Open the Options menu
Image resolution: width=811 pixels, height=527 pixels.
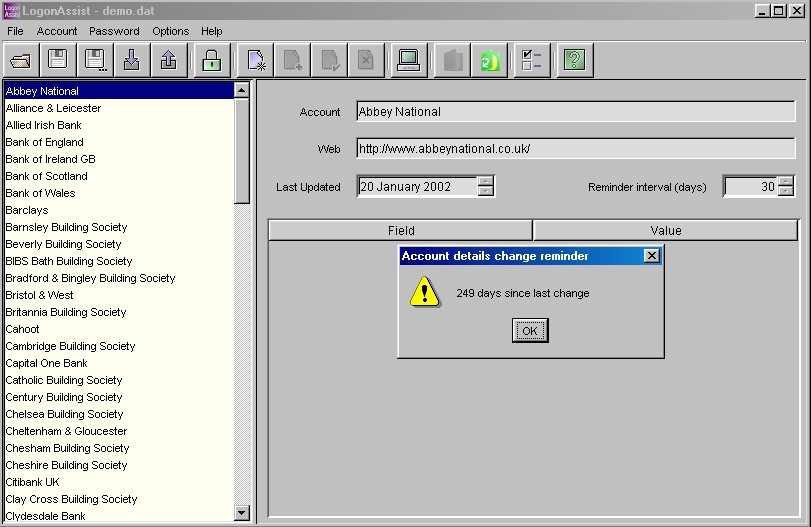click(x=171, y=31)
